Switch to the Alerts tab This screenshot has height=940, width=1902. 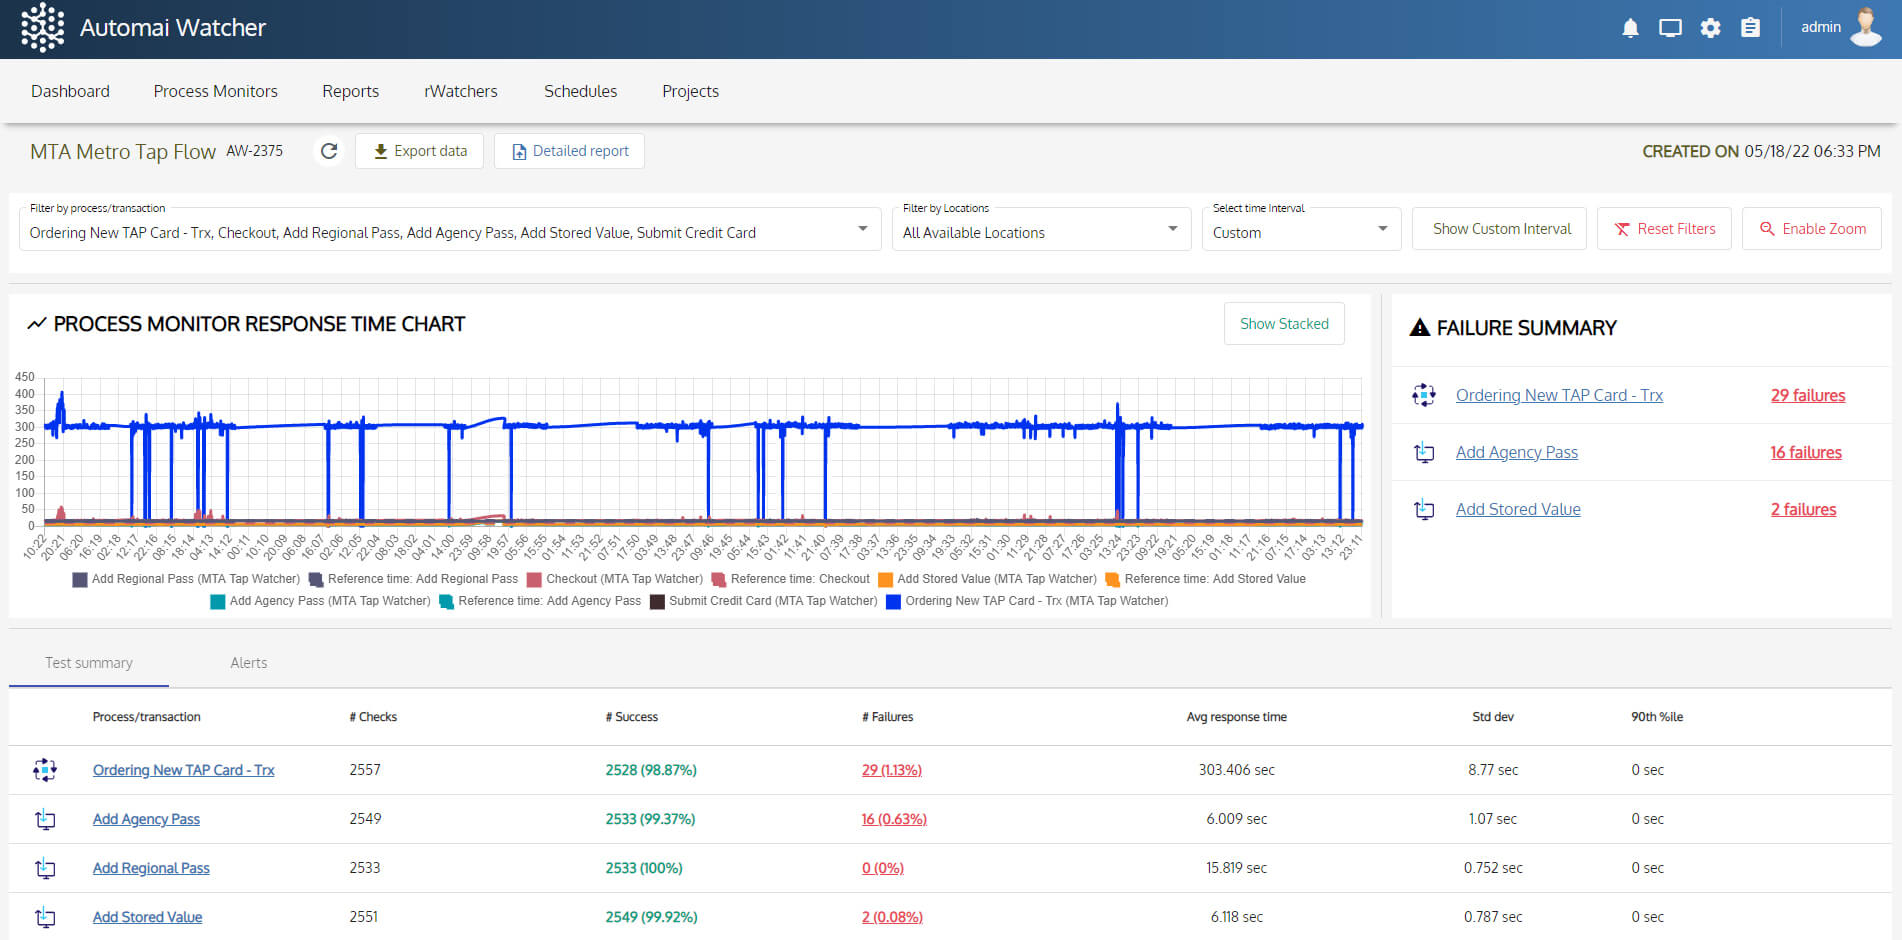[x=248, y=662]
